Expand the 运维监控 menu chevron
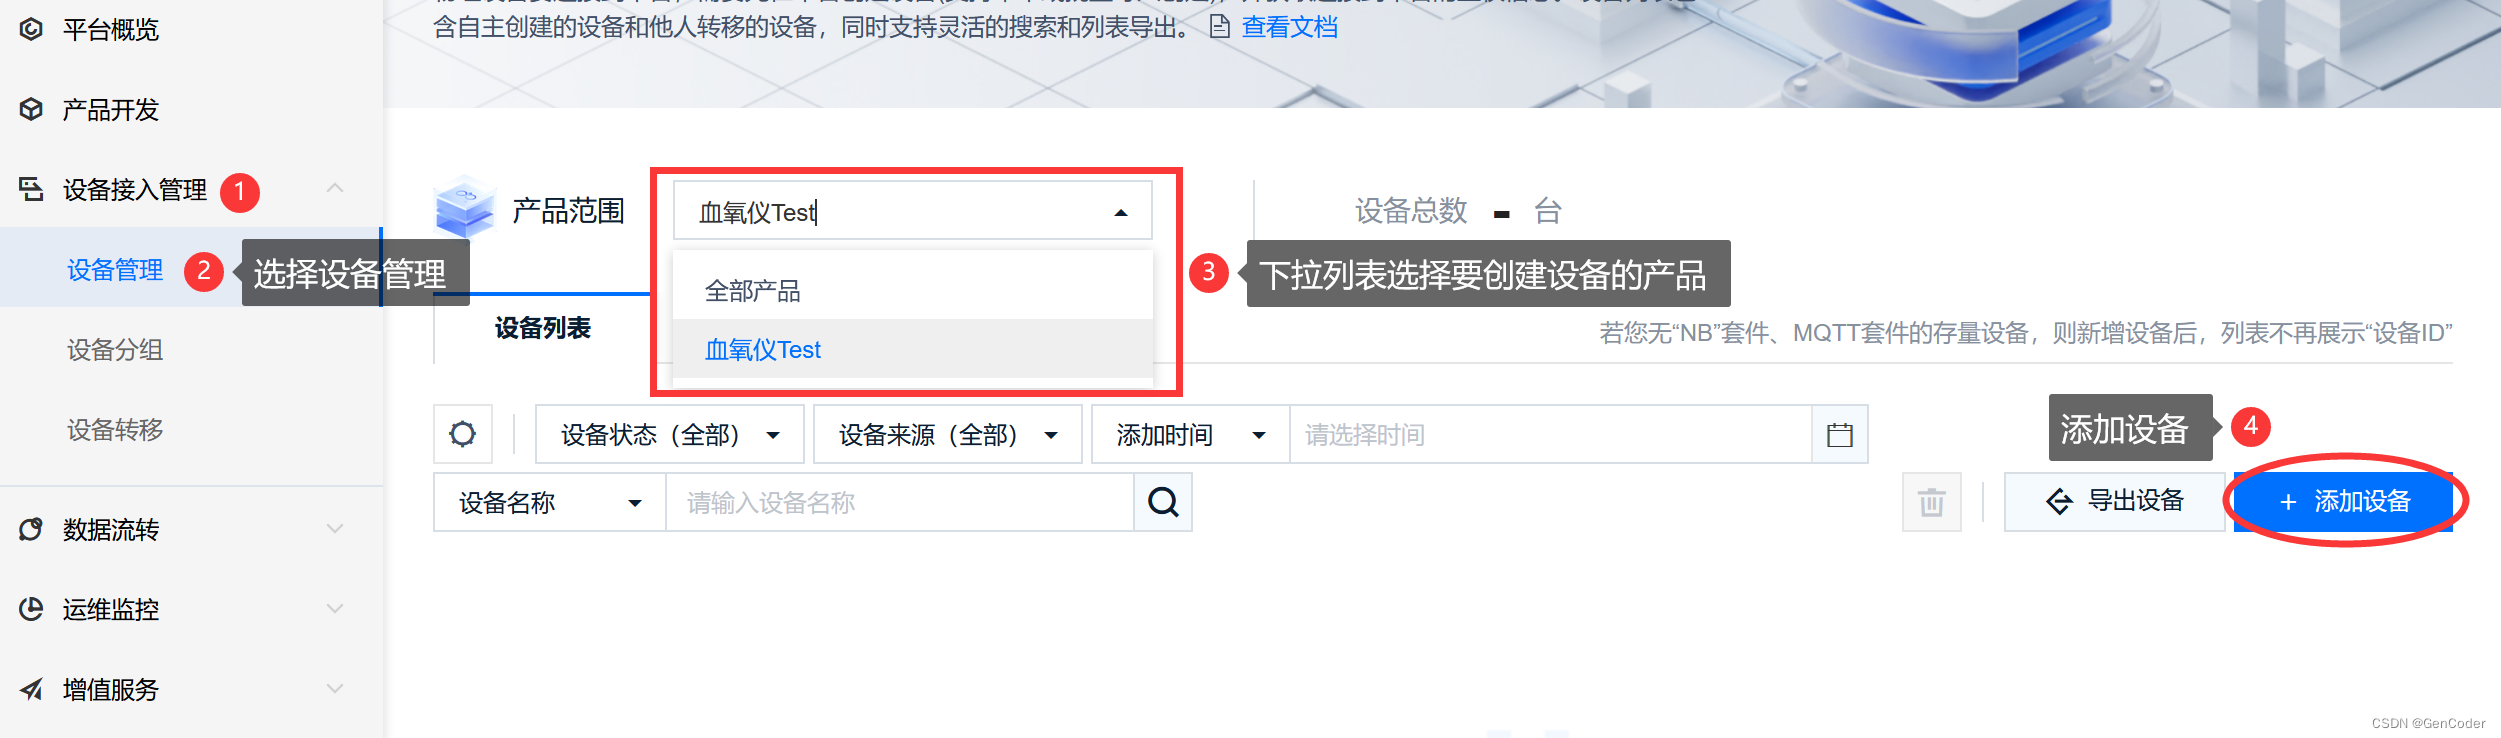The width and height of the screenshot is (2501, 738). tap(335, 608)
